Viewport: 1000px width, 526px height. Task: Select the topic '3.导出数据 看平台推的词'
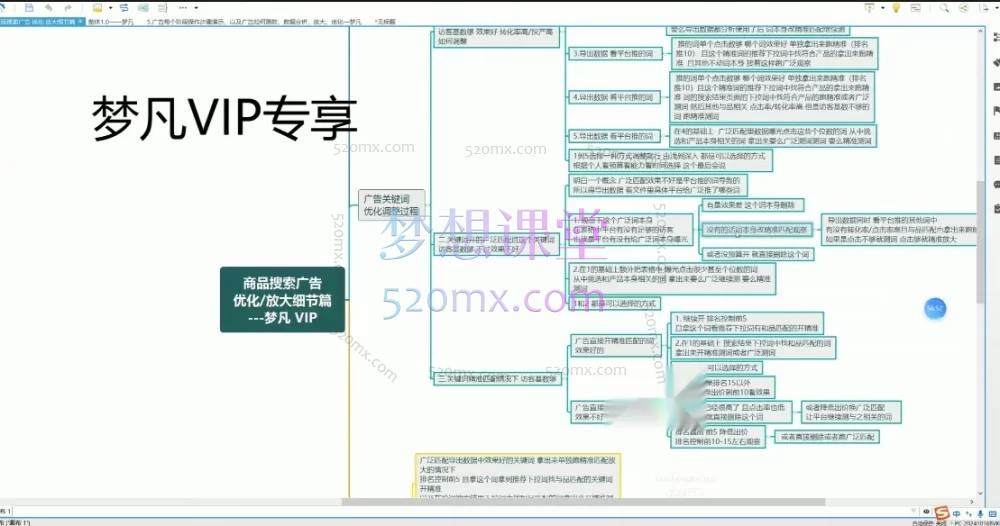(613, 54)
